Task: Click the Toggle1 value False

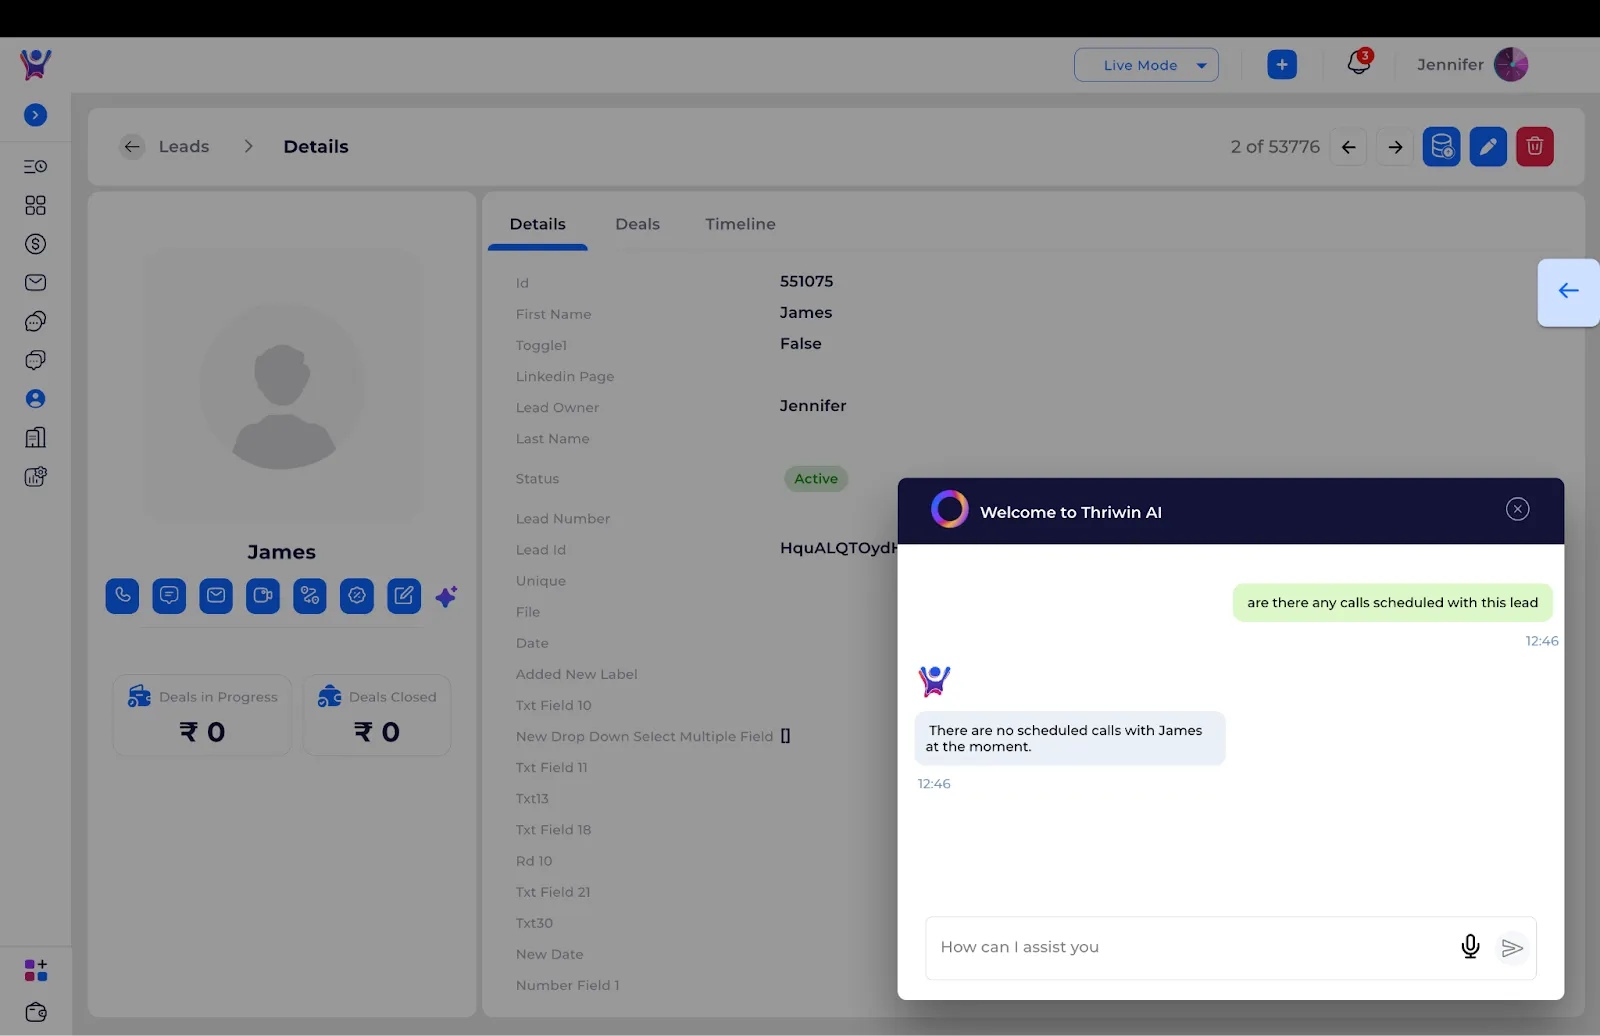Action: [x=800, y=344]
